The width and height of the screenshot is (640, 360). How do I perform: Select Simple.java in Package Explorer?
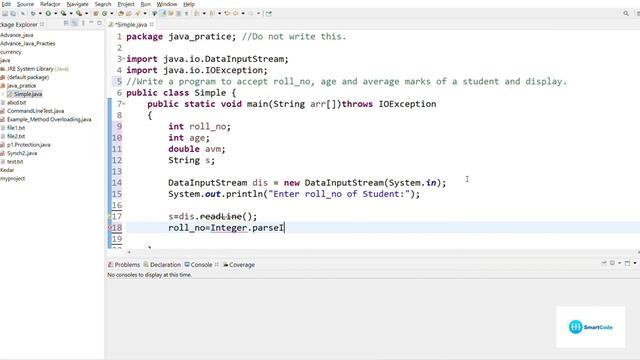pyautogui.click(x=24, y=94)
